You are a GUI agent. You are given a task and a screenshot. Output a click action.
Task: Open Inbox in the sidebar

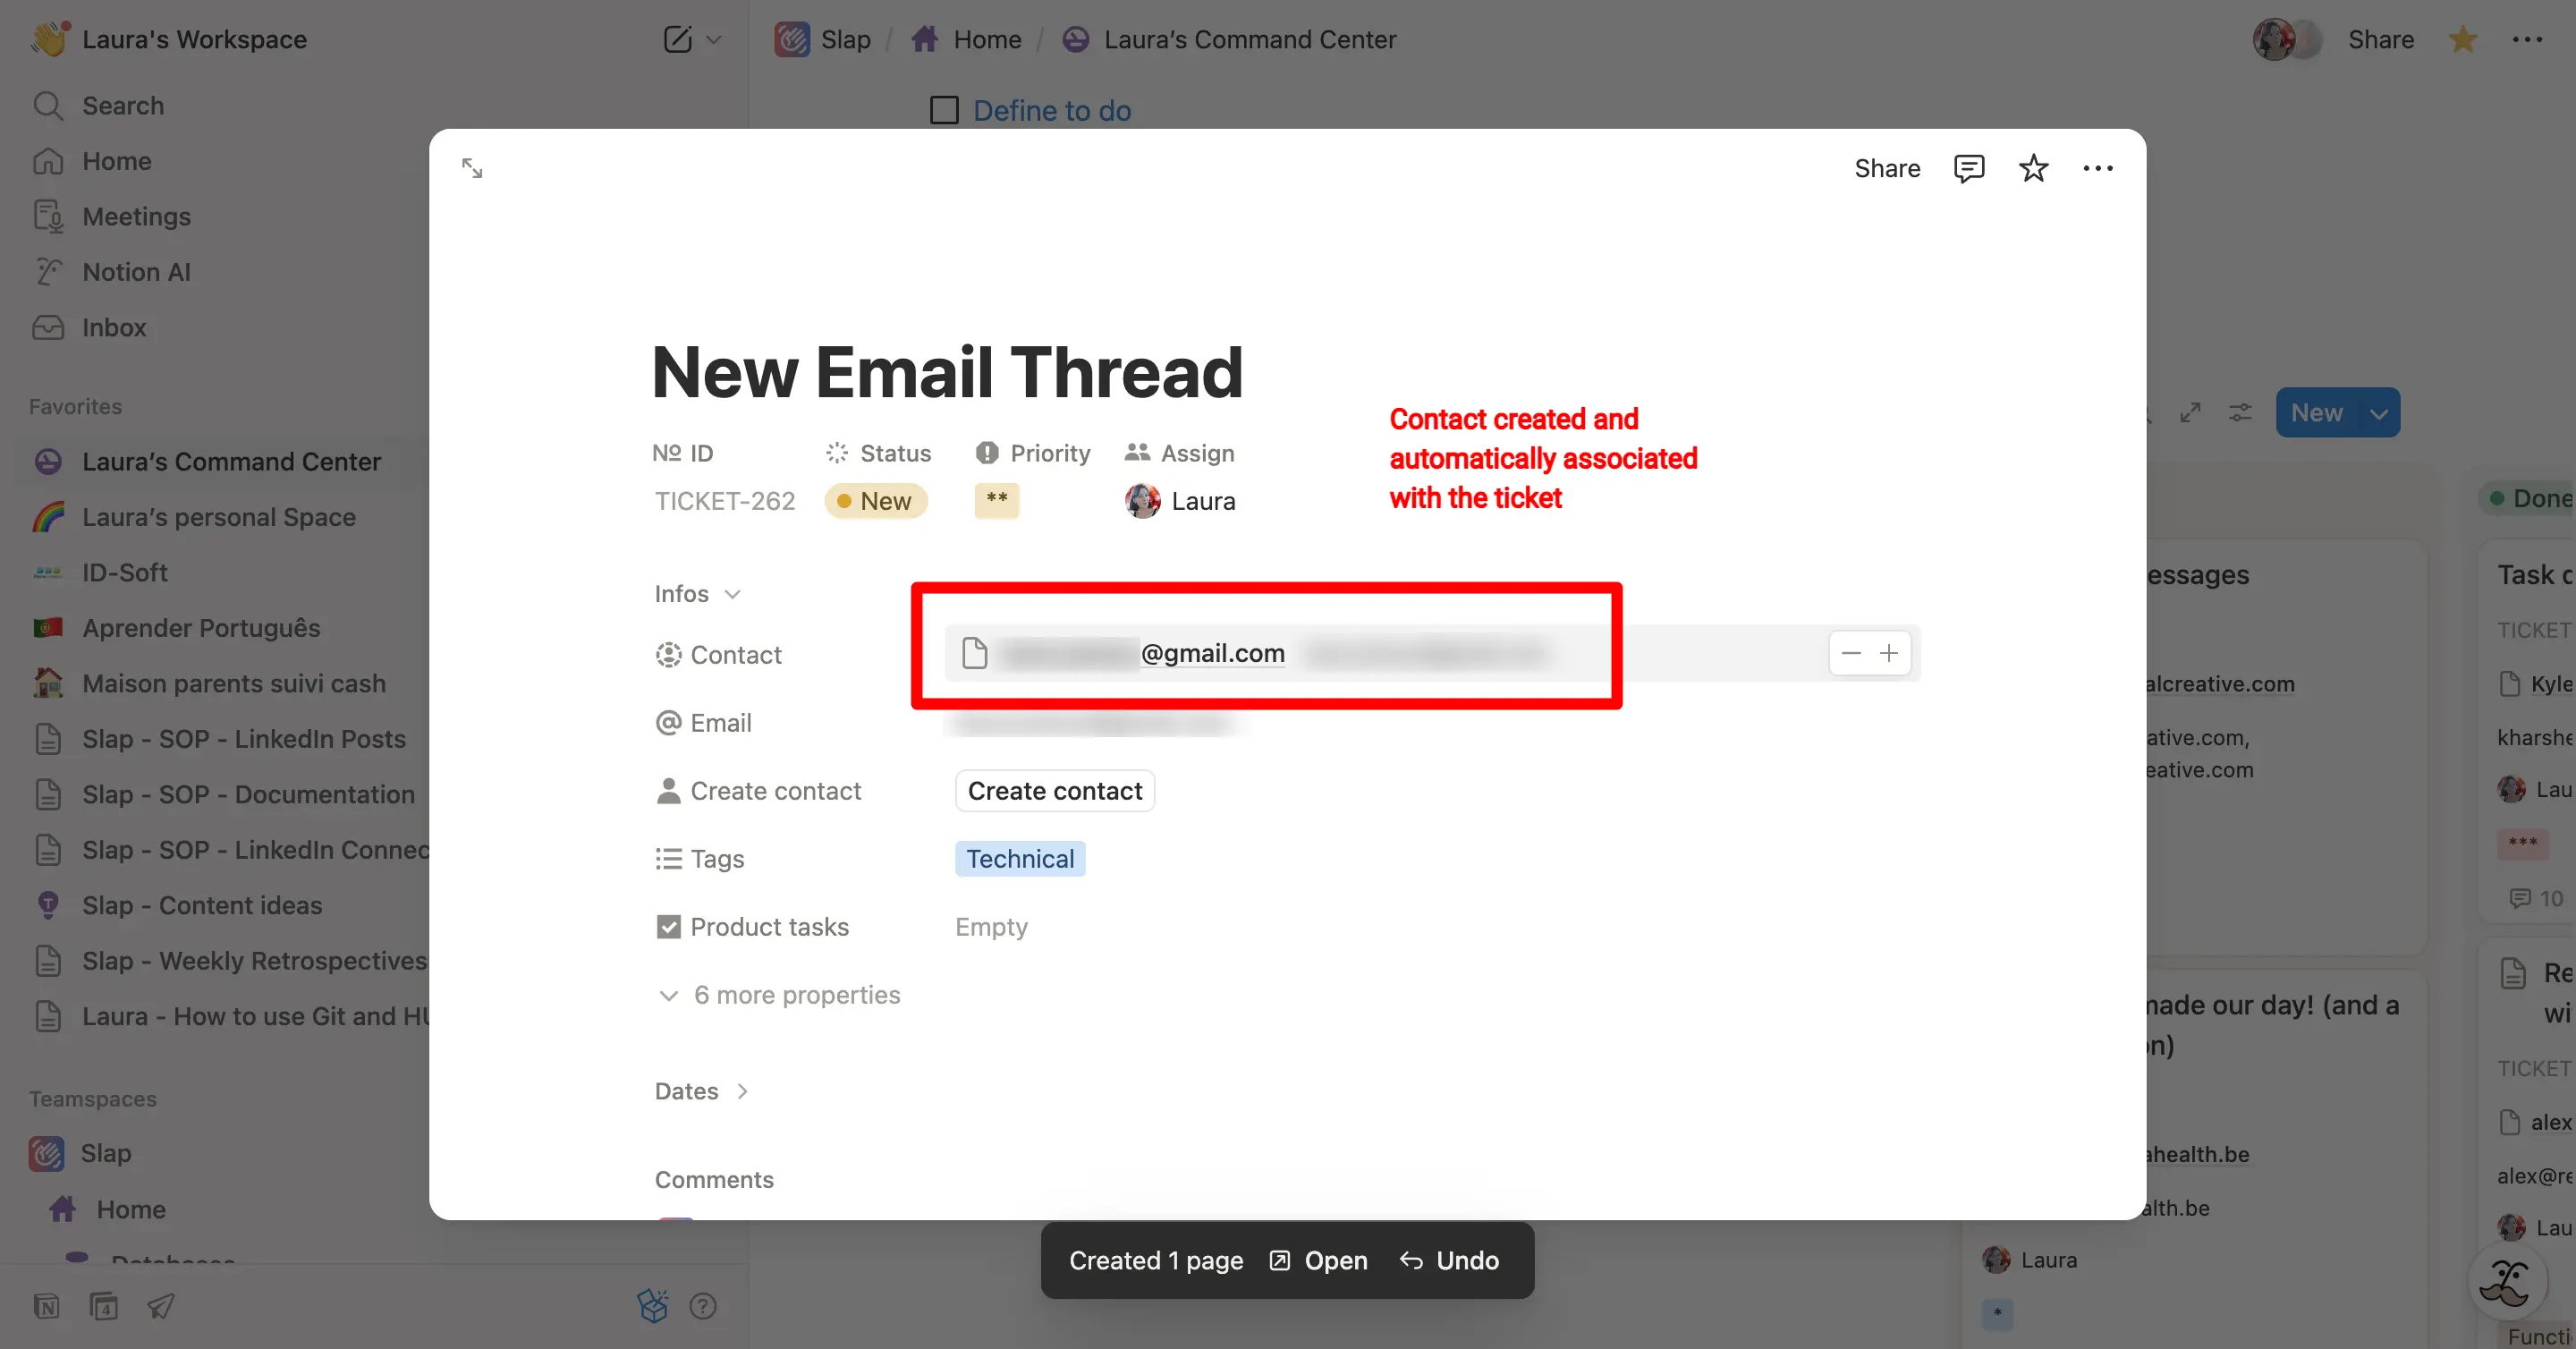[114, 327]
